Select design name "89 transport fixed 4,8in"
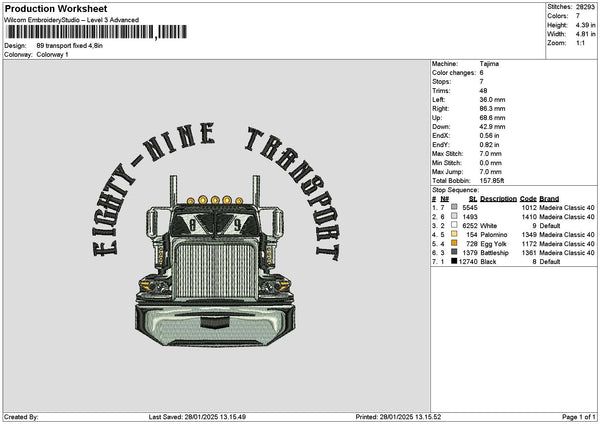The image size is (600, 424). pos(70,46)
